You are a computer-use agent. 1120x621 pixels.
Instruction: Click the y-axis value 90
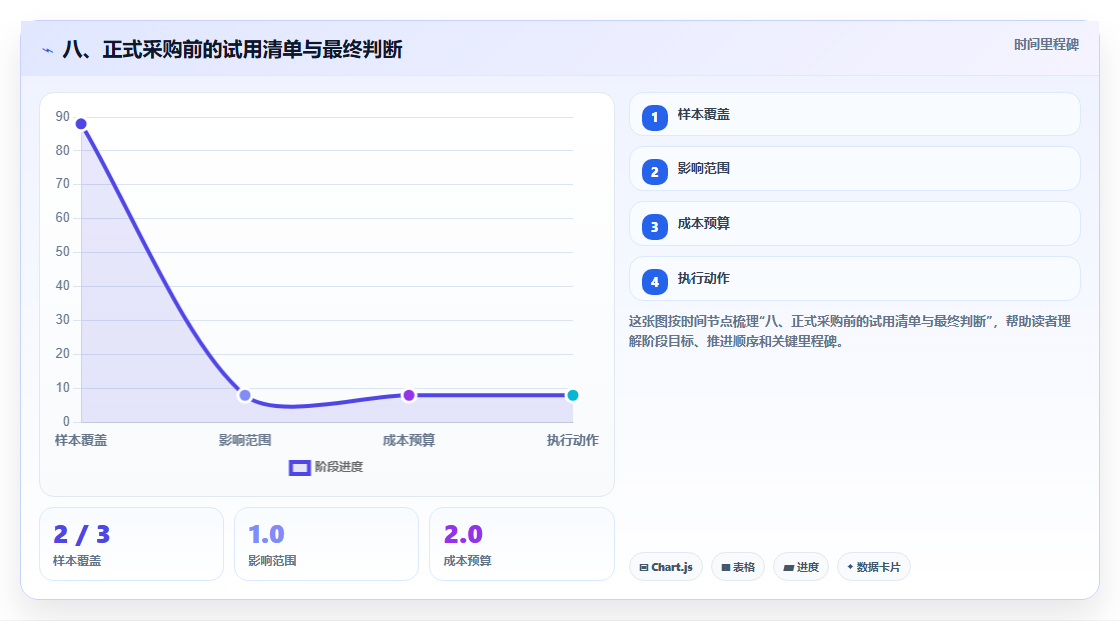(x=63, y=116)
